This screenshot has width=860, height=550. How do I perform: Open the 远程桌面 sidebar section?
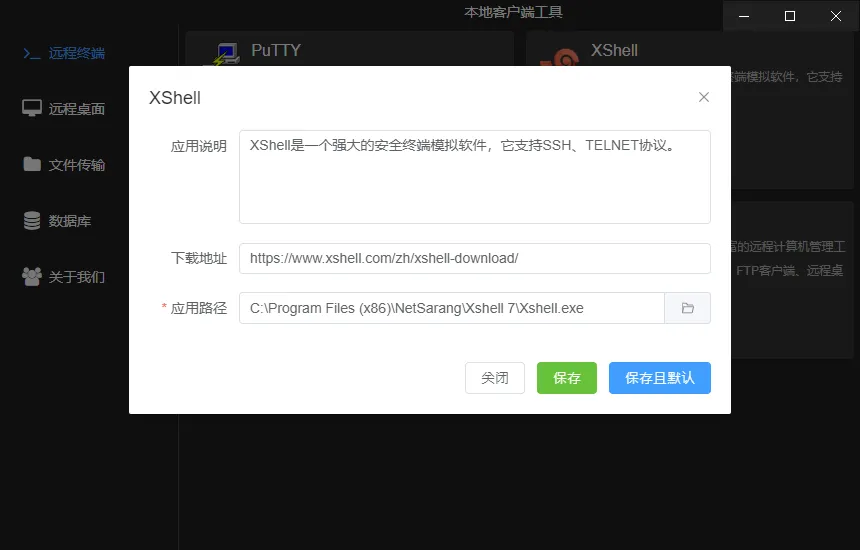[x=64, y=109]
